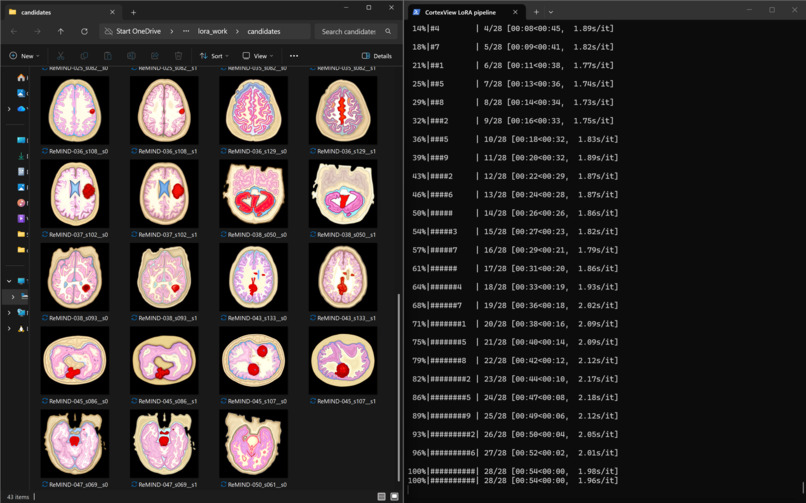Screen dimensions: 806x503
Task: Open Home in the Explorer sidebar
Action: coord(21,78)
